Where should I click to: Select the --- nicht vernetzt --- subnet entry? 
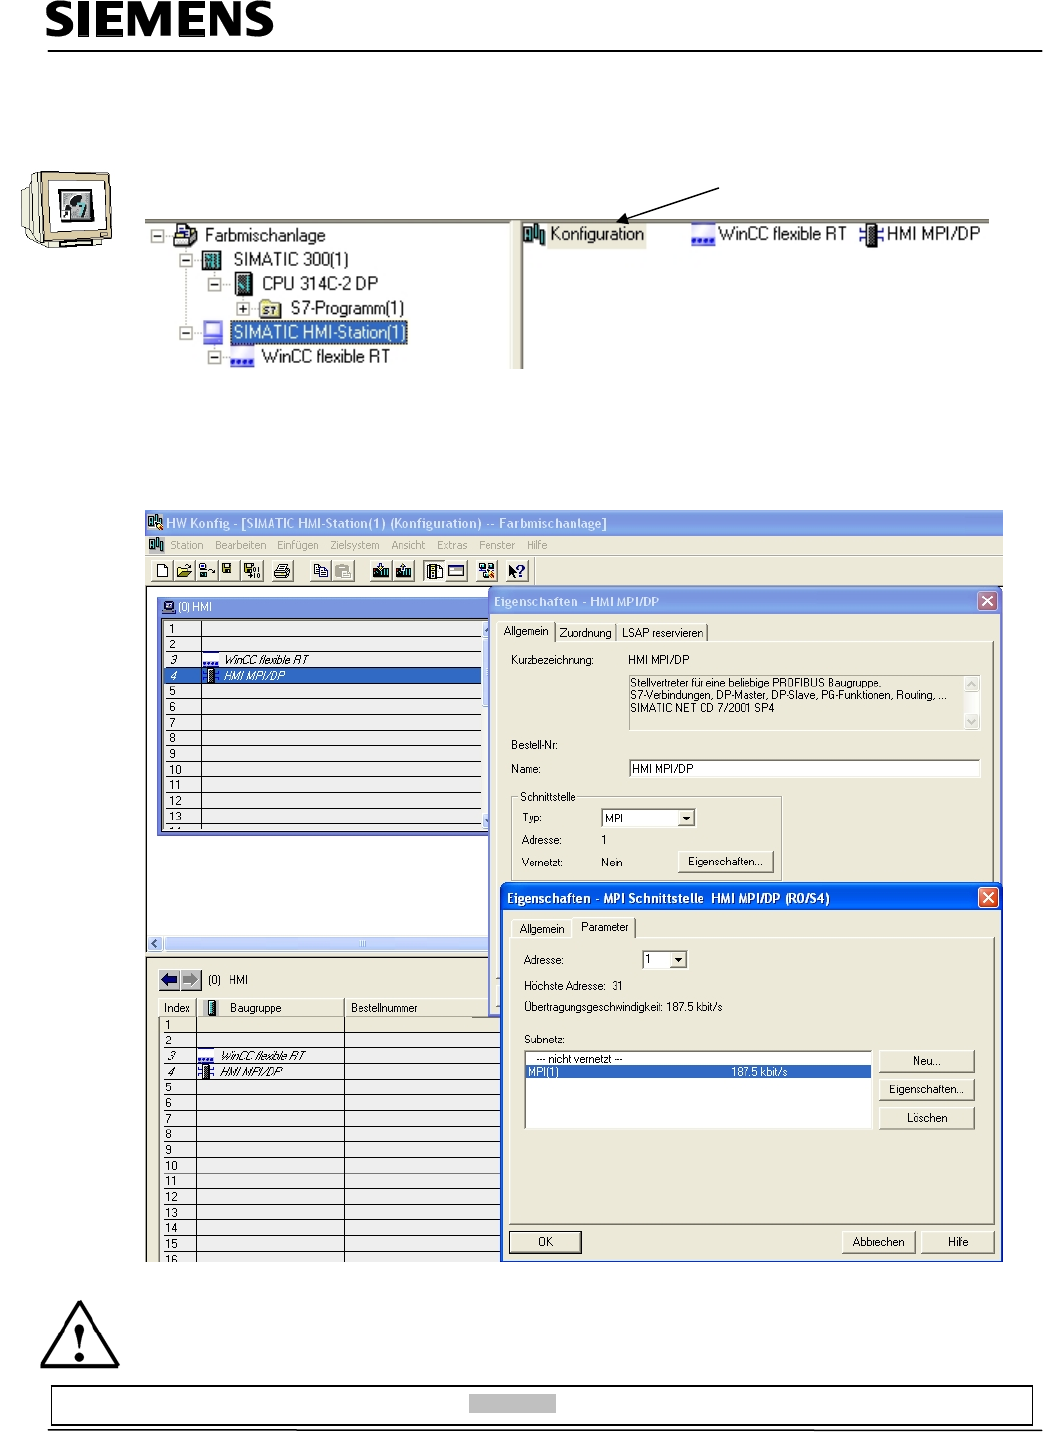point(698,1059)
